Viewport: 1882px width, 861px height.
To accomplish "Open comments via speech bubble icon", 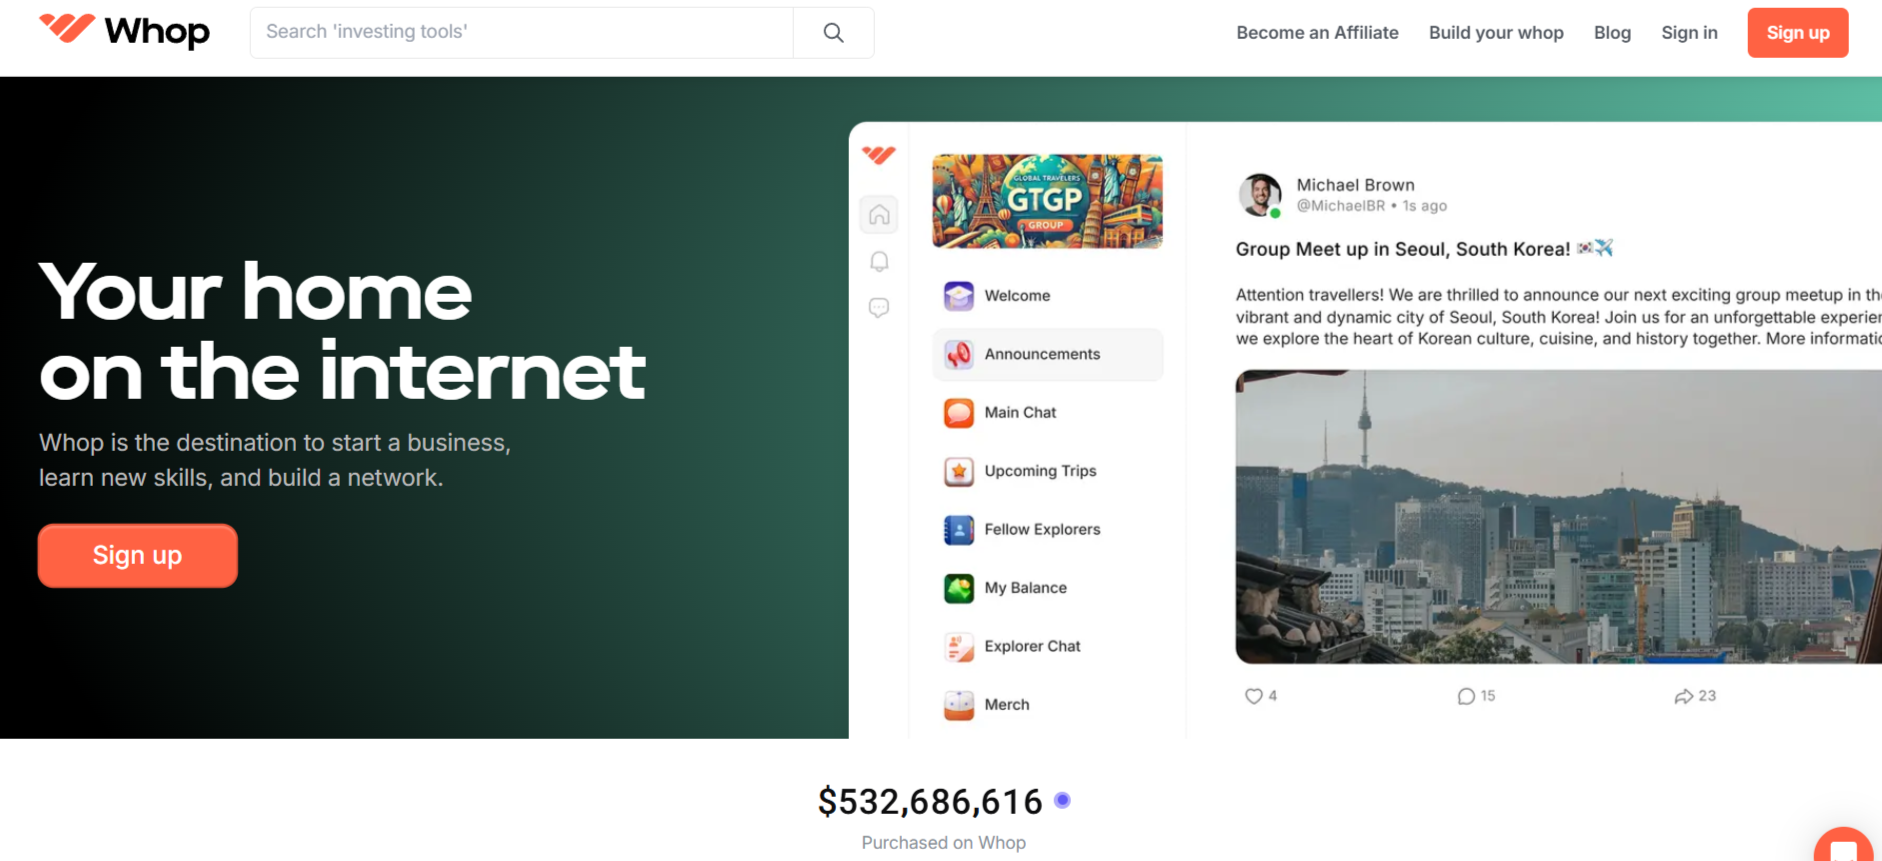I will point(1466,696).
